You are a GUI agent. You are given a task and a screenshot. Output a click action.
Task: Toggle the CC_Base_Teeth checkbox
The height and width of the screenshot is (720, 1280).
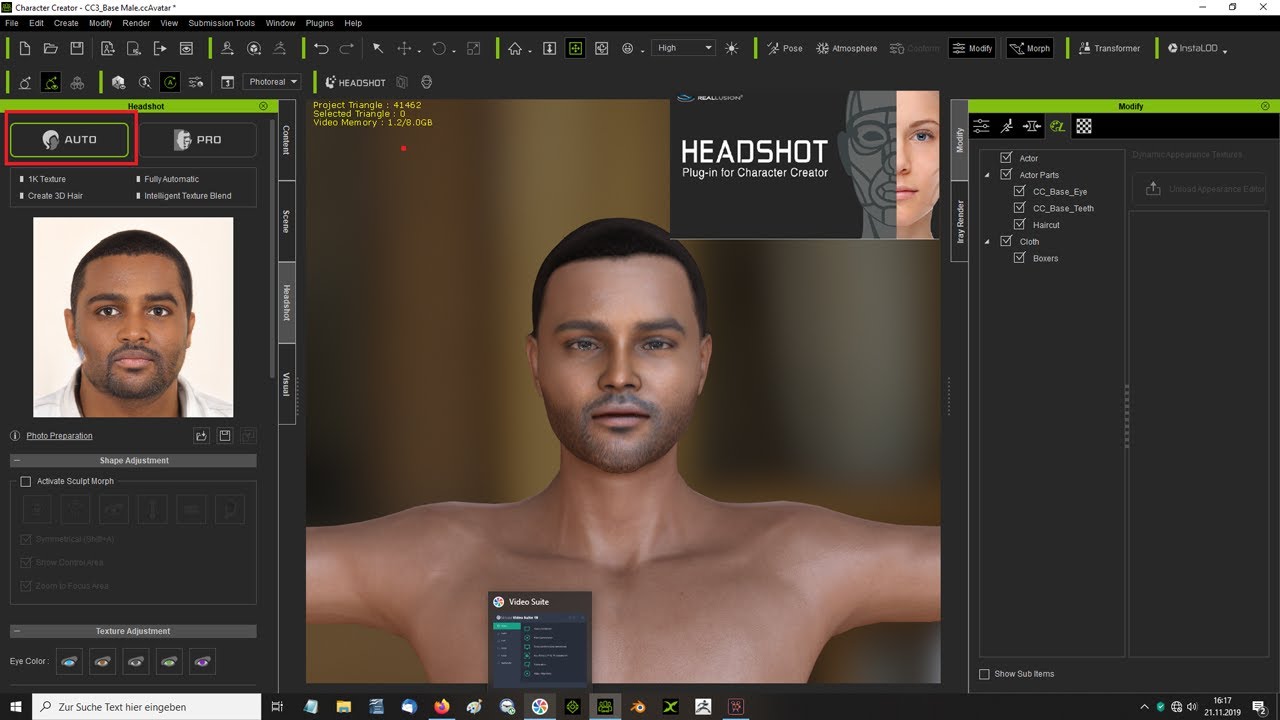(x=1020, y=208)
